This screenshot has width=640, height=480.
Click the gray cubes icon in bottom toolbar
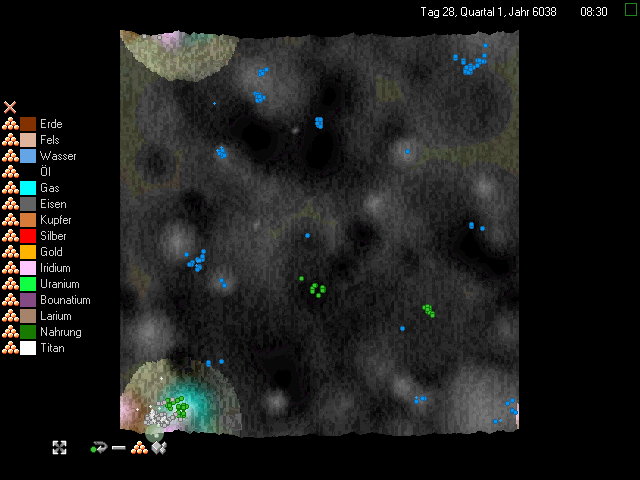pos(157,447)
